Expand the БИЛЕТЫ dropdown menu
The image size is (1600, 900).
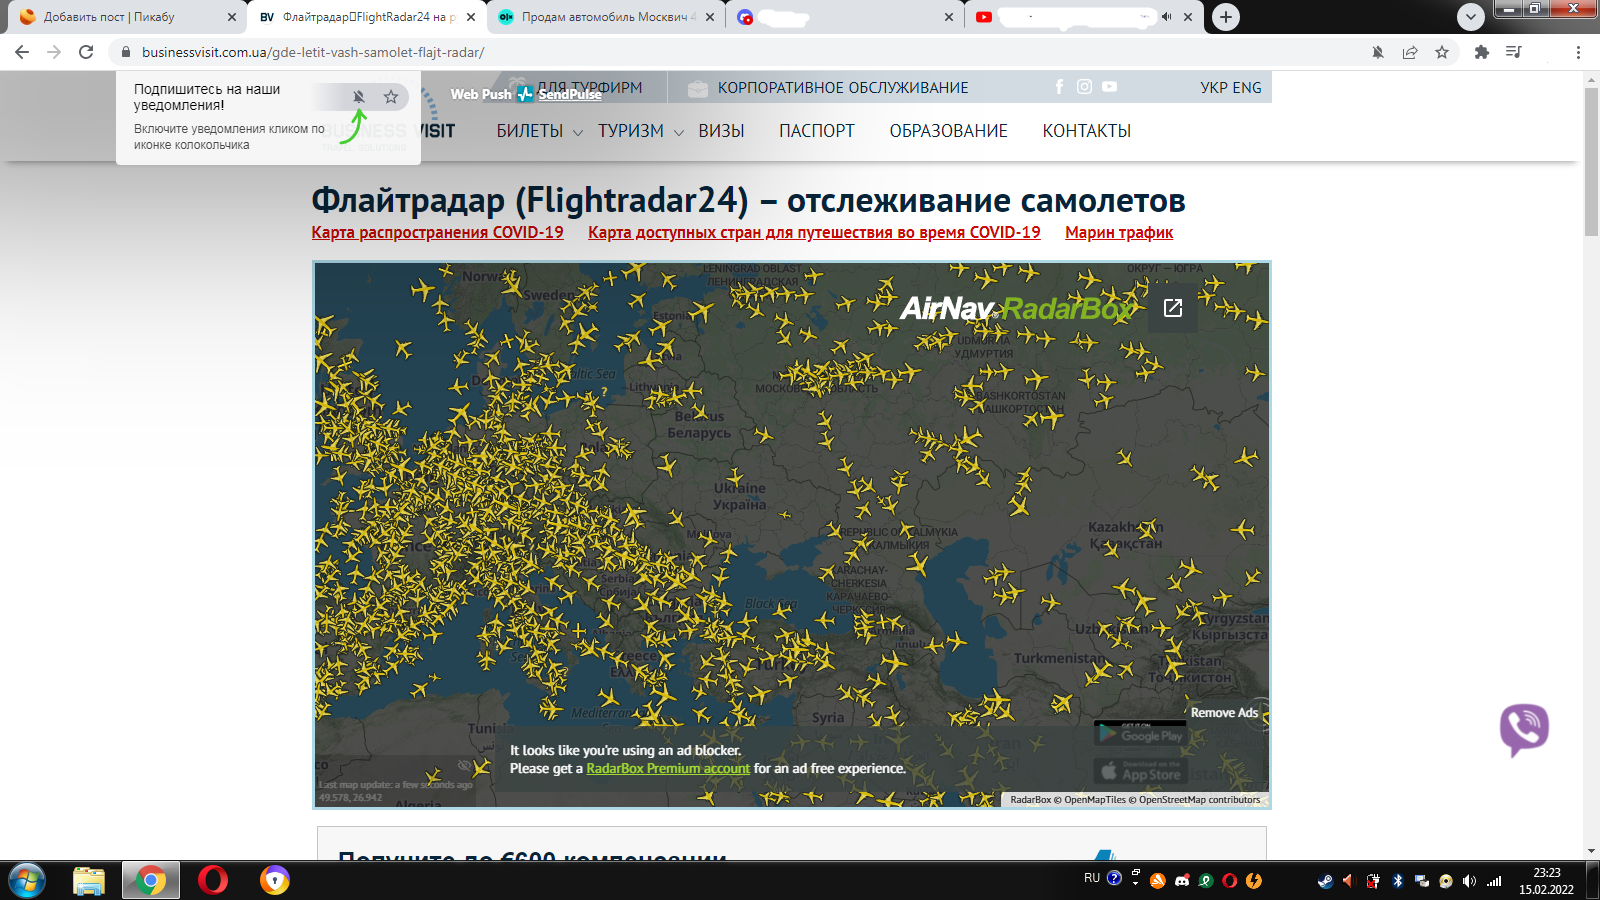point(539,131)
